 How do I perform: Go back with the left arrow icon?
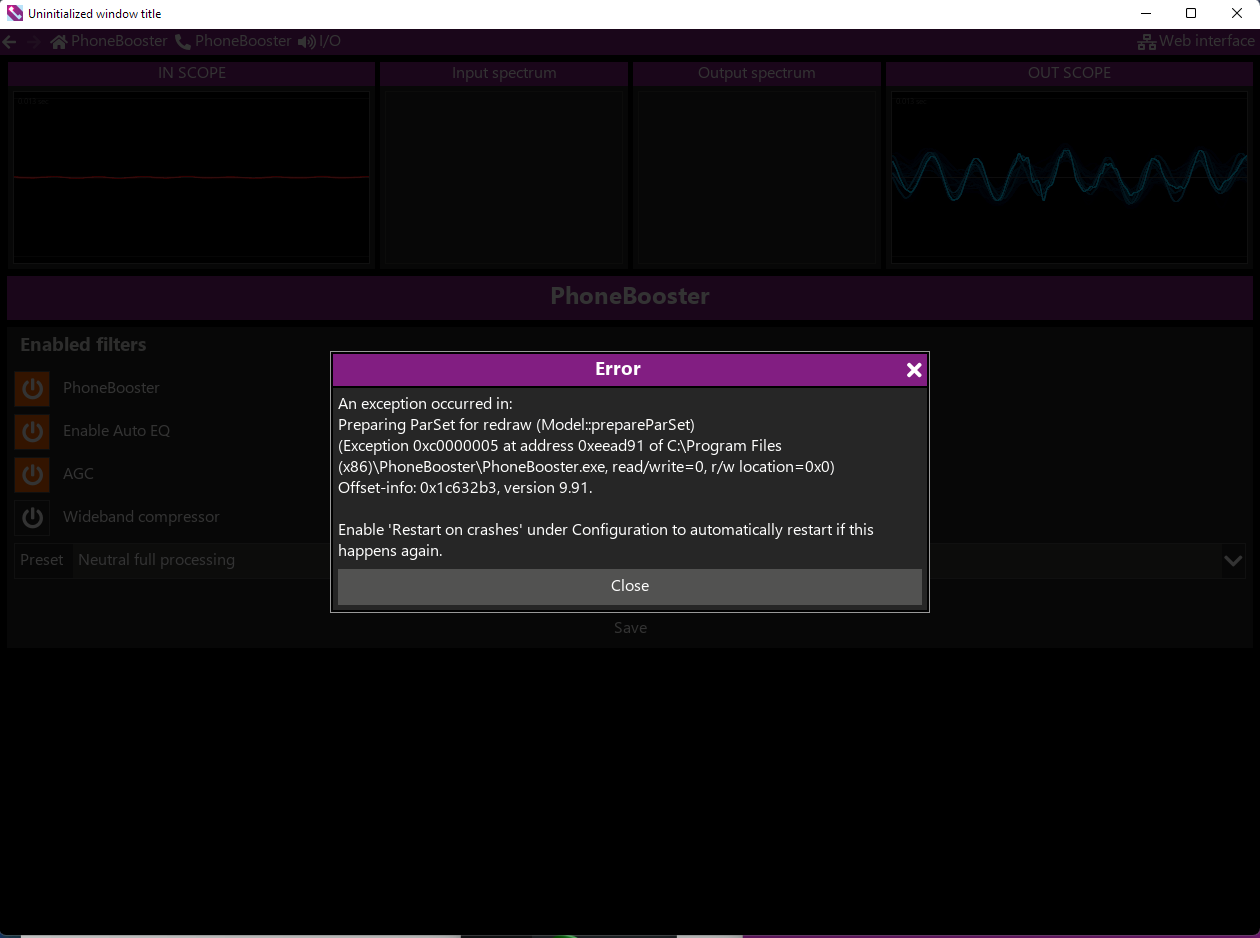pos(9,42)
